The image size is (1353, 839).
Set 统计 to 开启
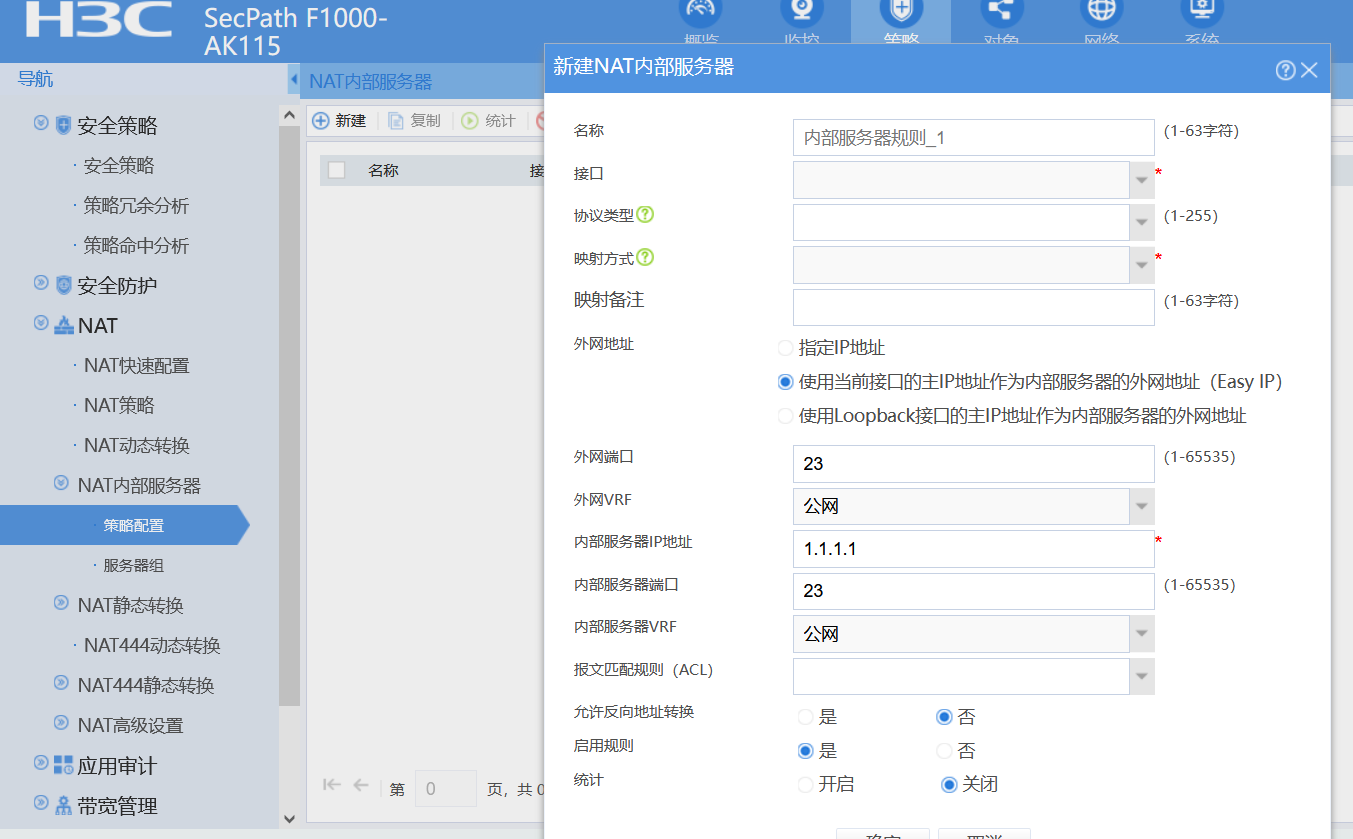click(805, 785)
